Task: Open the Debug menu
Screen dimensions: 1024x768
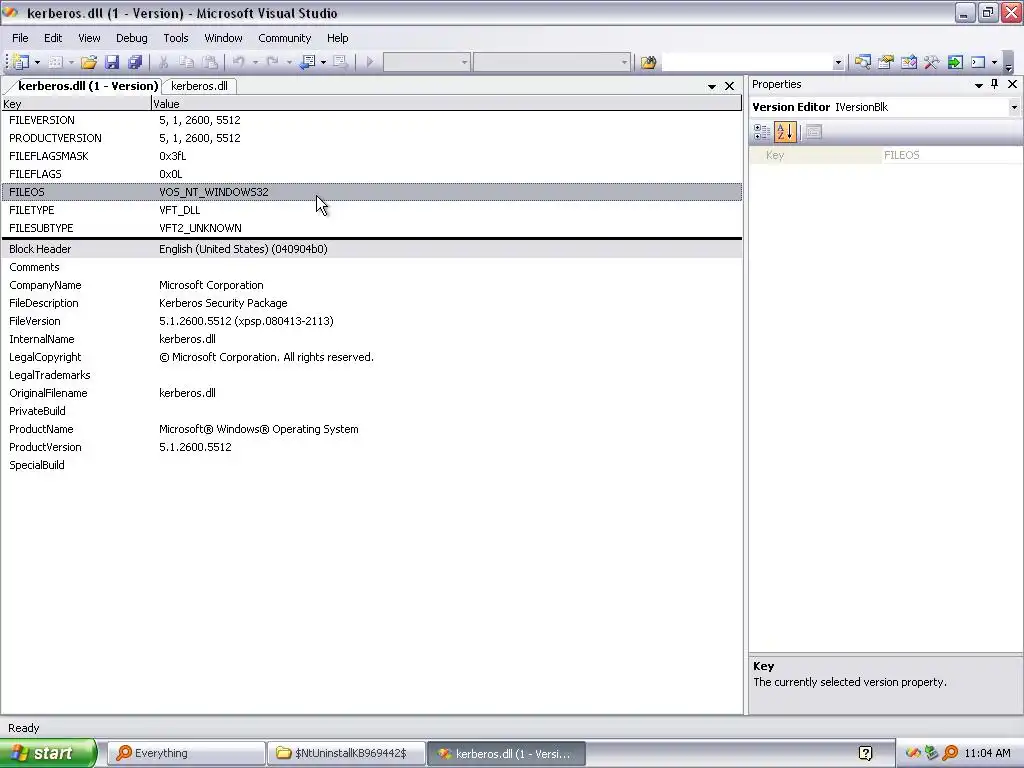Action: pyautogui.click(x=131, y=38)
